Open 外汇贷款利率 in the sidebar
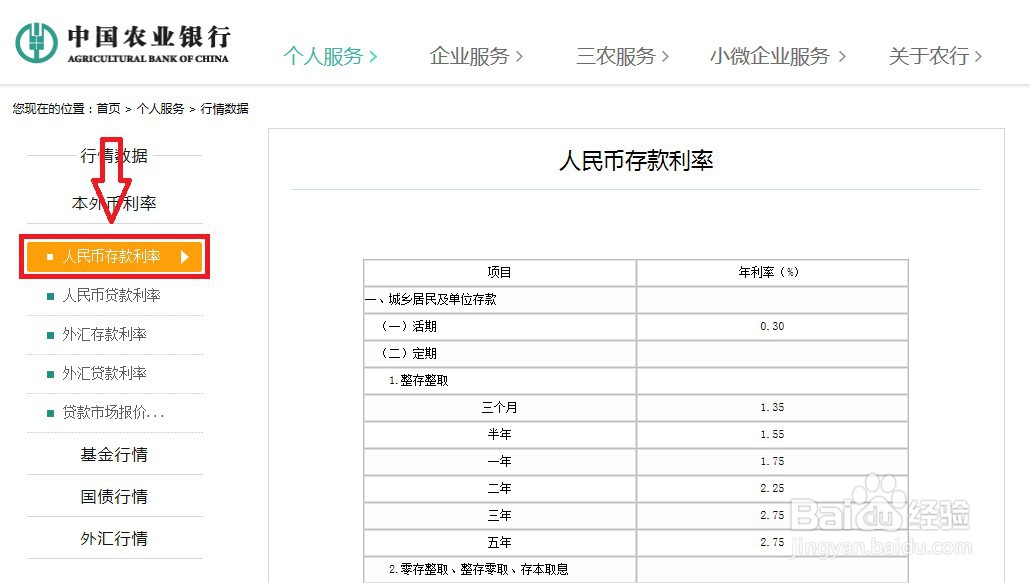This screenshot has height=583, width=1030. (x=104, y=373)
